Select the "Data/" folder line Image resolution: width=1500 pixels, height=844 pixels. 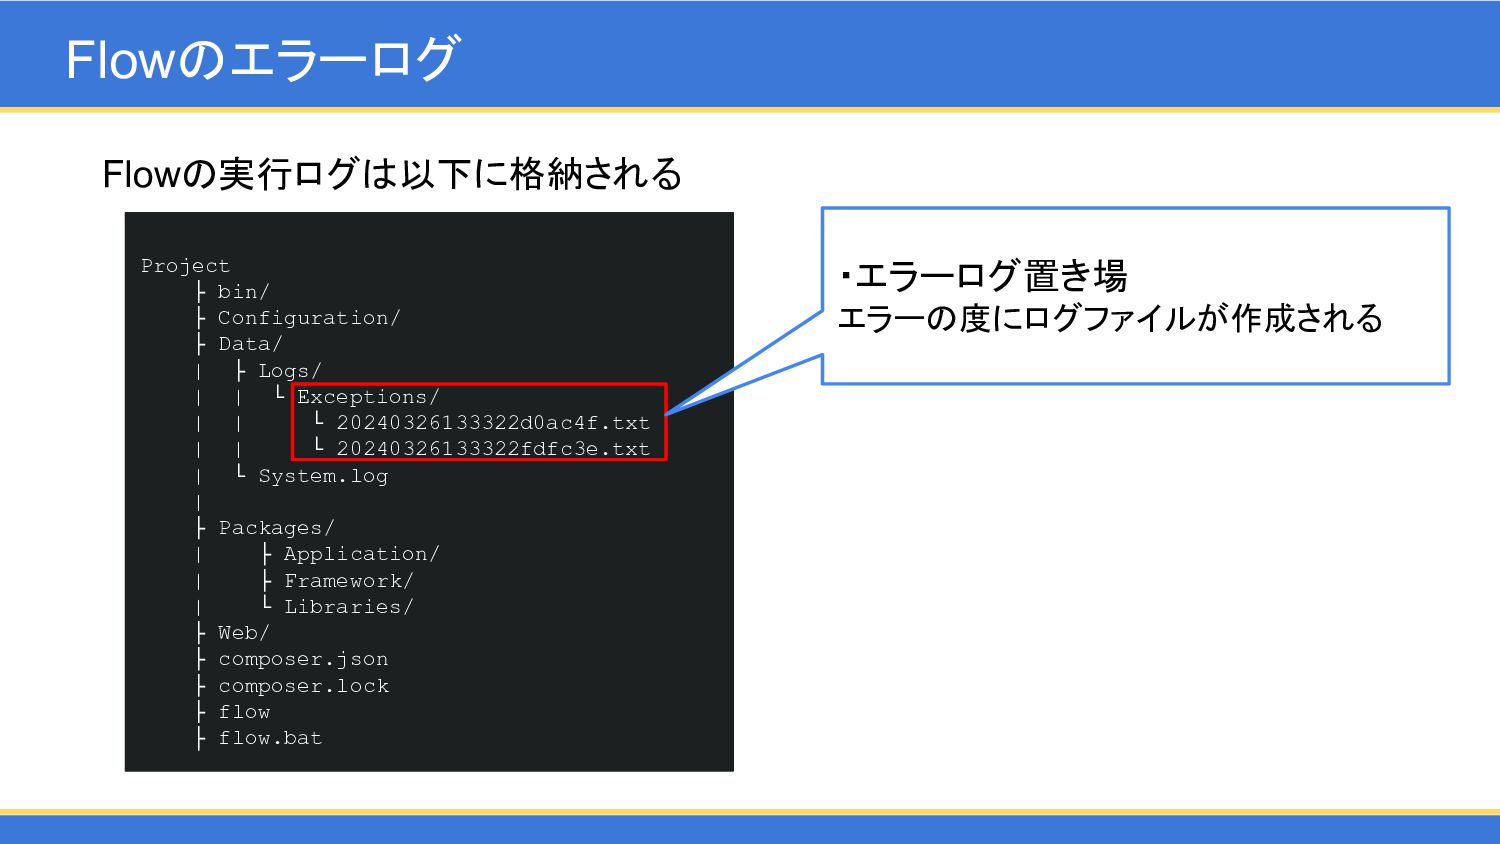pyautogui.click(x=250, y=344)
